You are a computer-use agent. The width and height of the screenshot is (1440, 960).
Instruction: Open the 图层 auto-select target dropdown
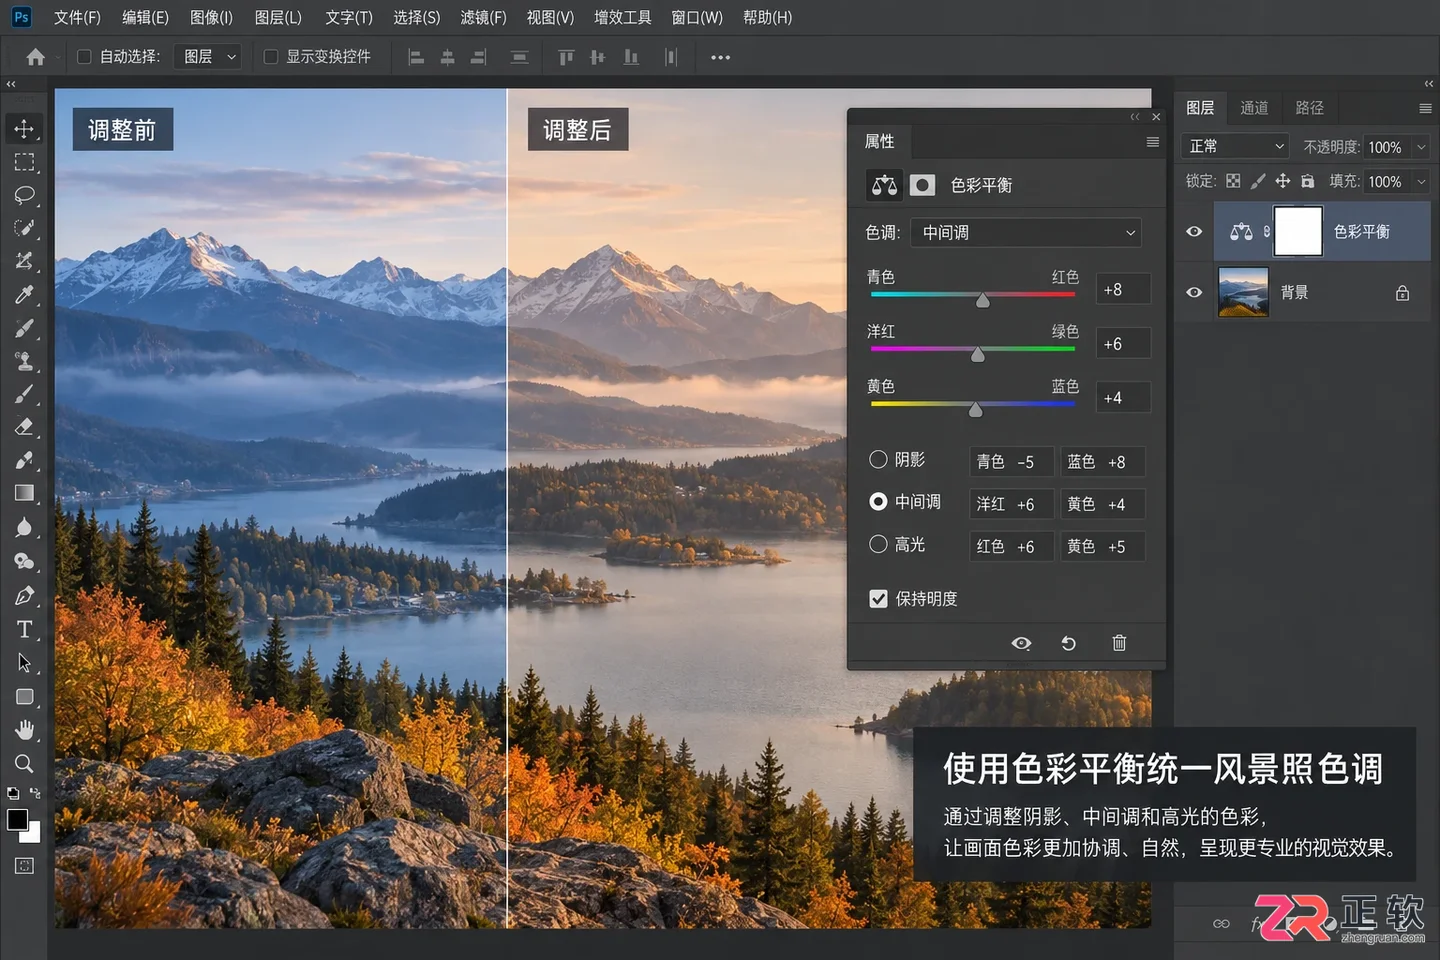click(208, 57)
